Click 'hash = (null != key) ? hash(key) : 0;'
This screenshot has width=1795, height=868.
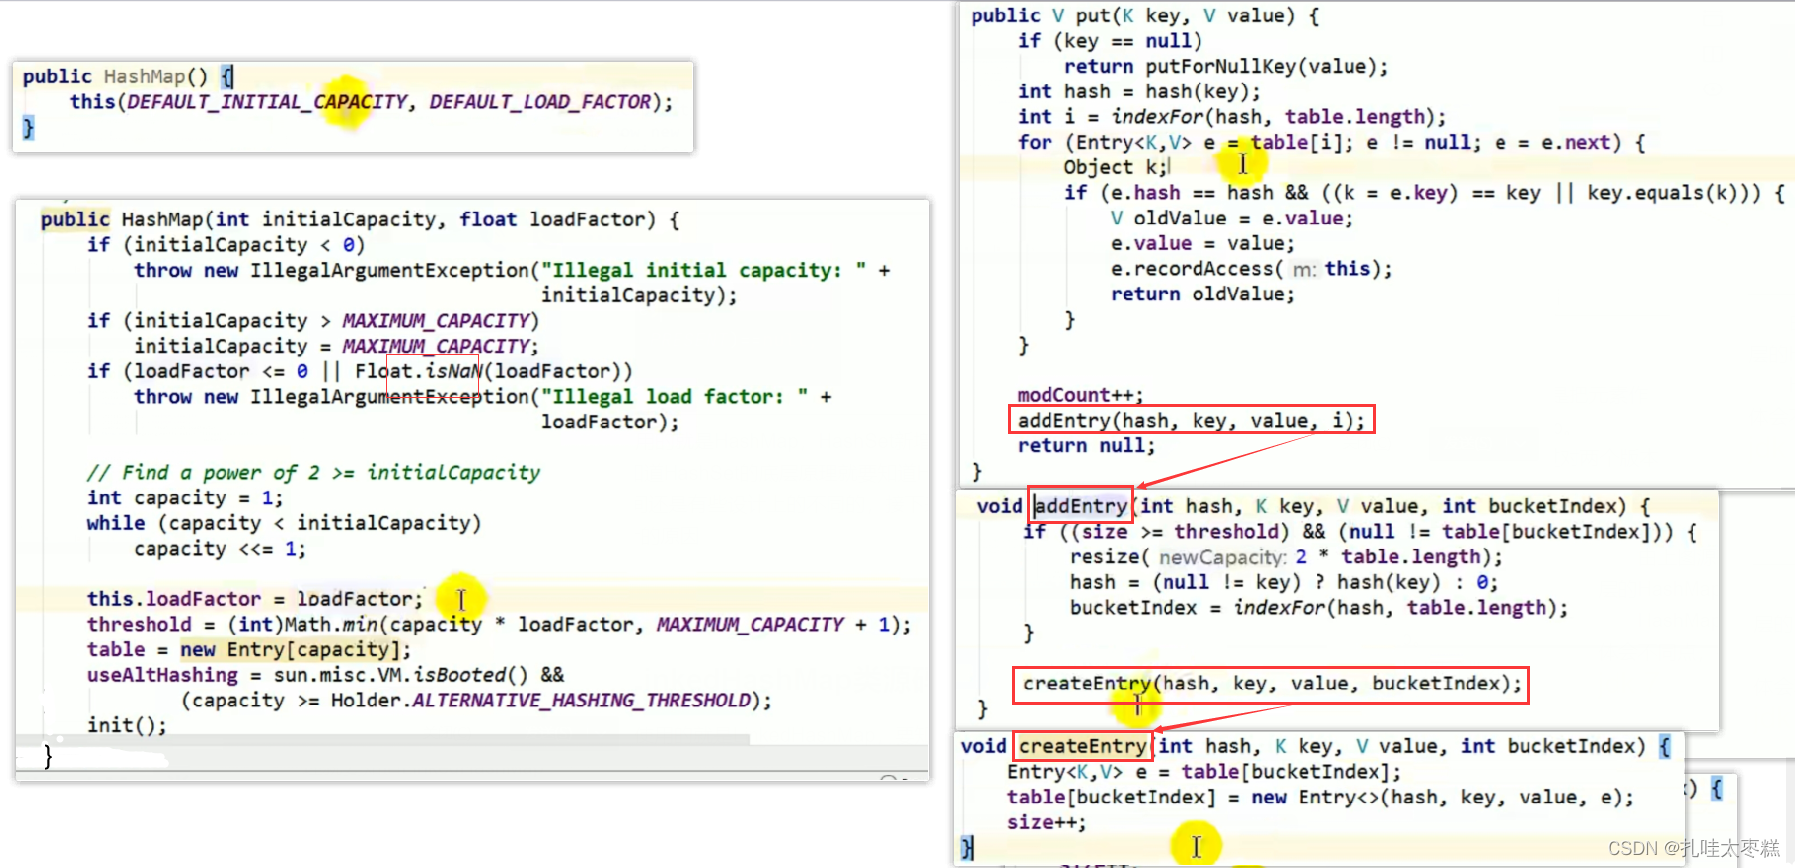1284,582
